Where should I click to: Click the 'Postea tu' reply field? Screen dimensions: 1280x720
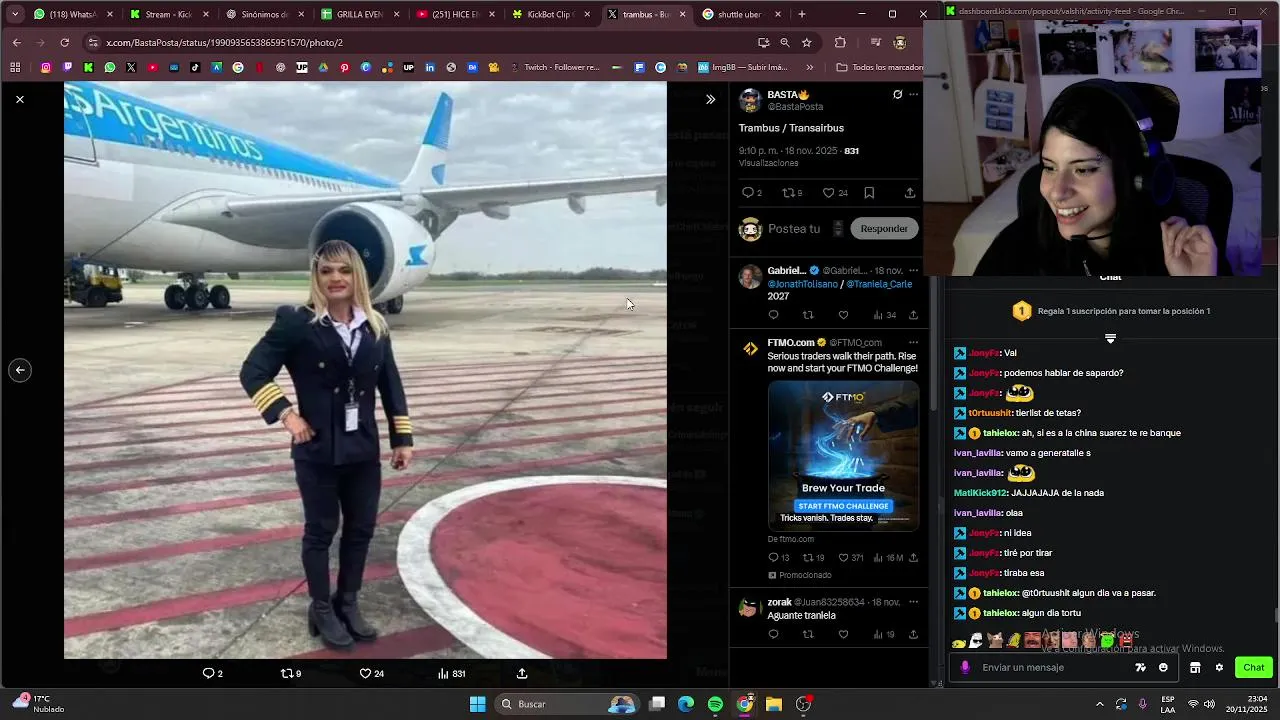click(x=794, y=229)
